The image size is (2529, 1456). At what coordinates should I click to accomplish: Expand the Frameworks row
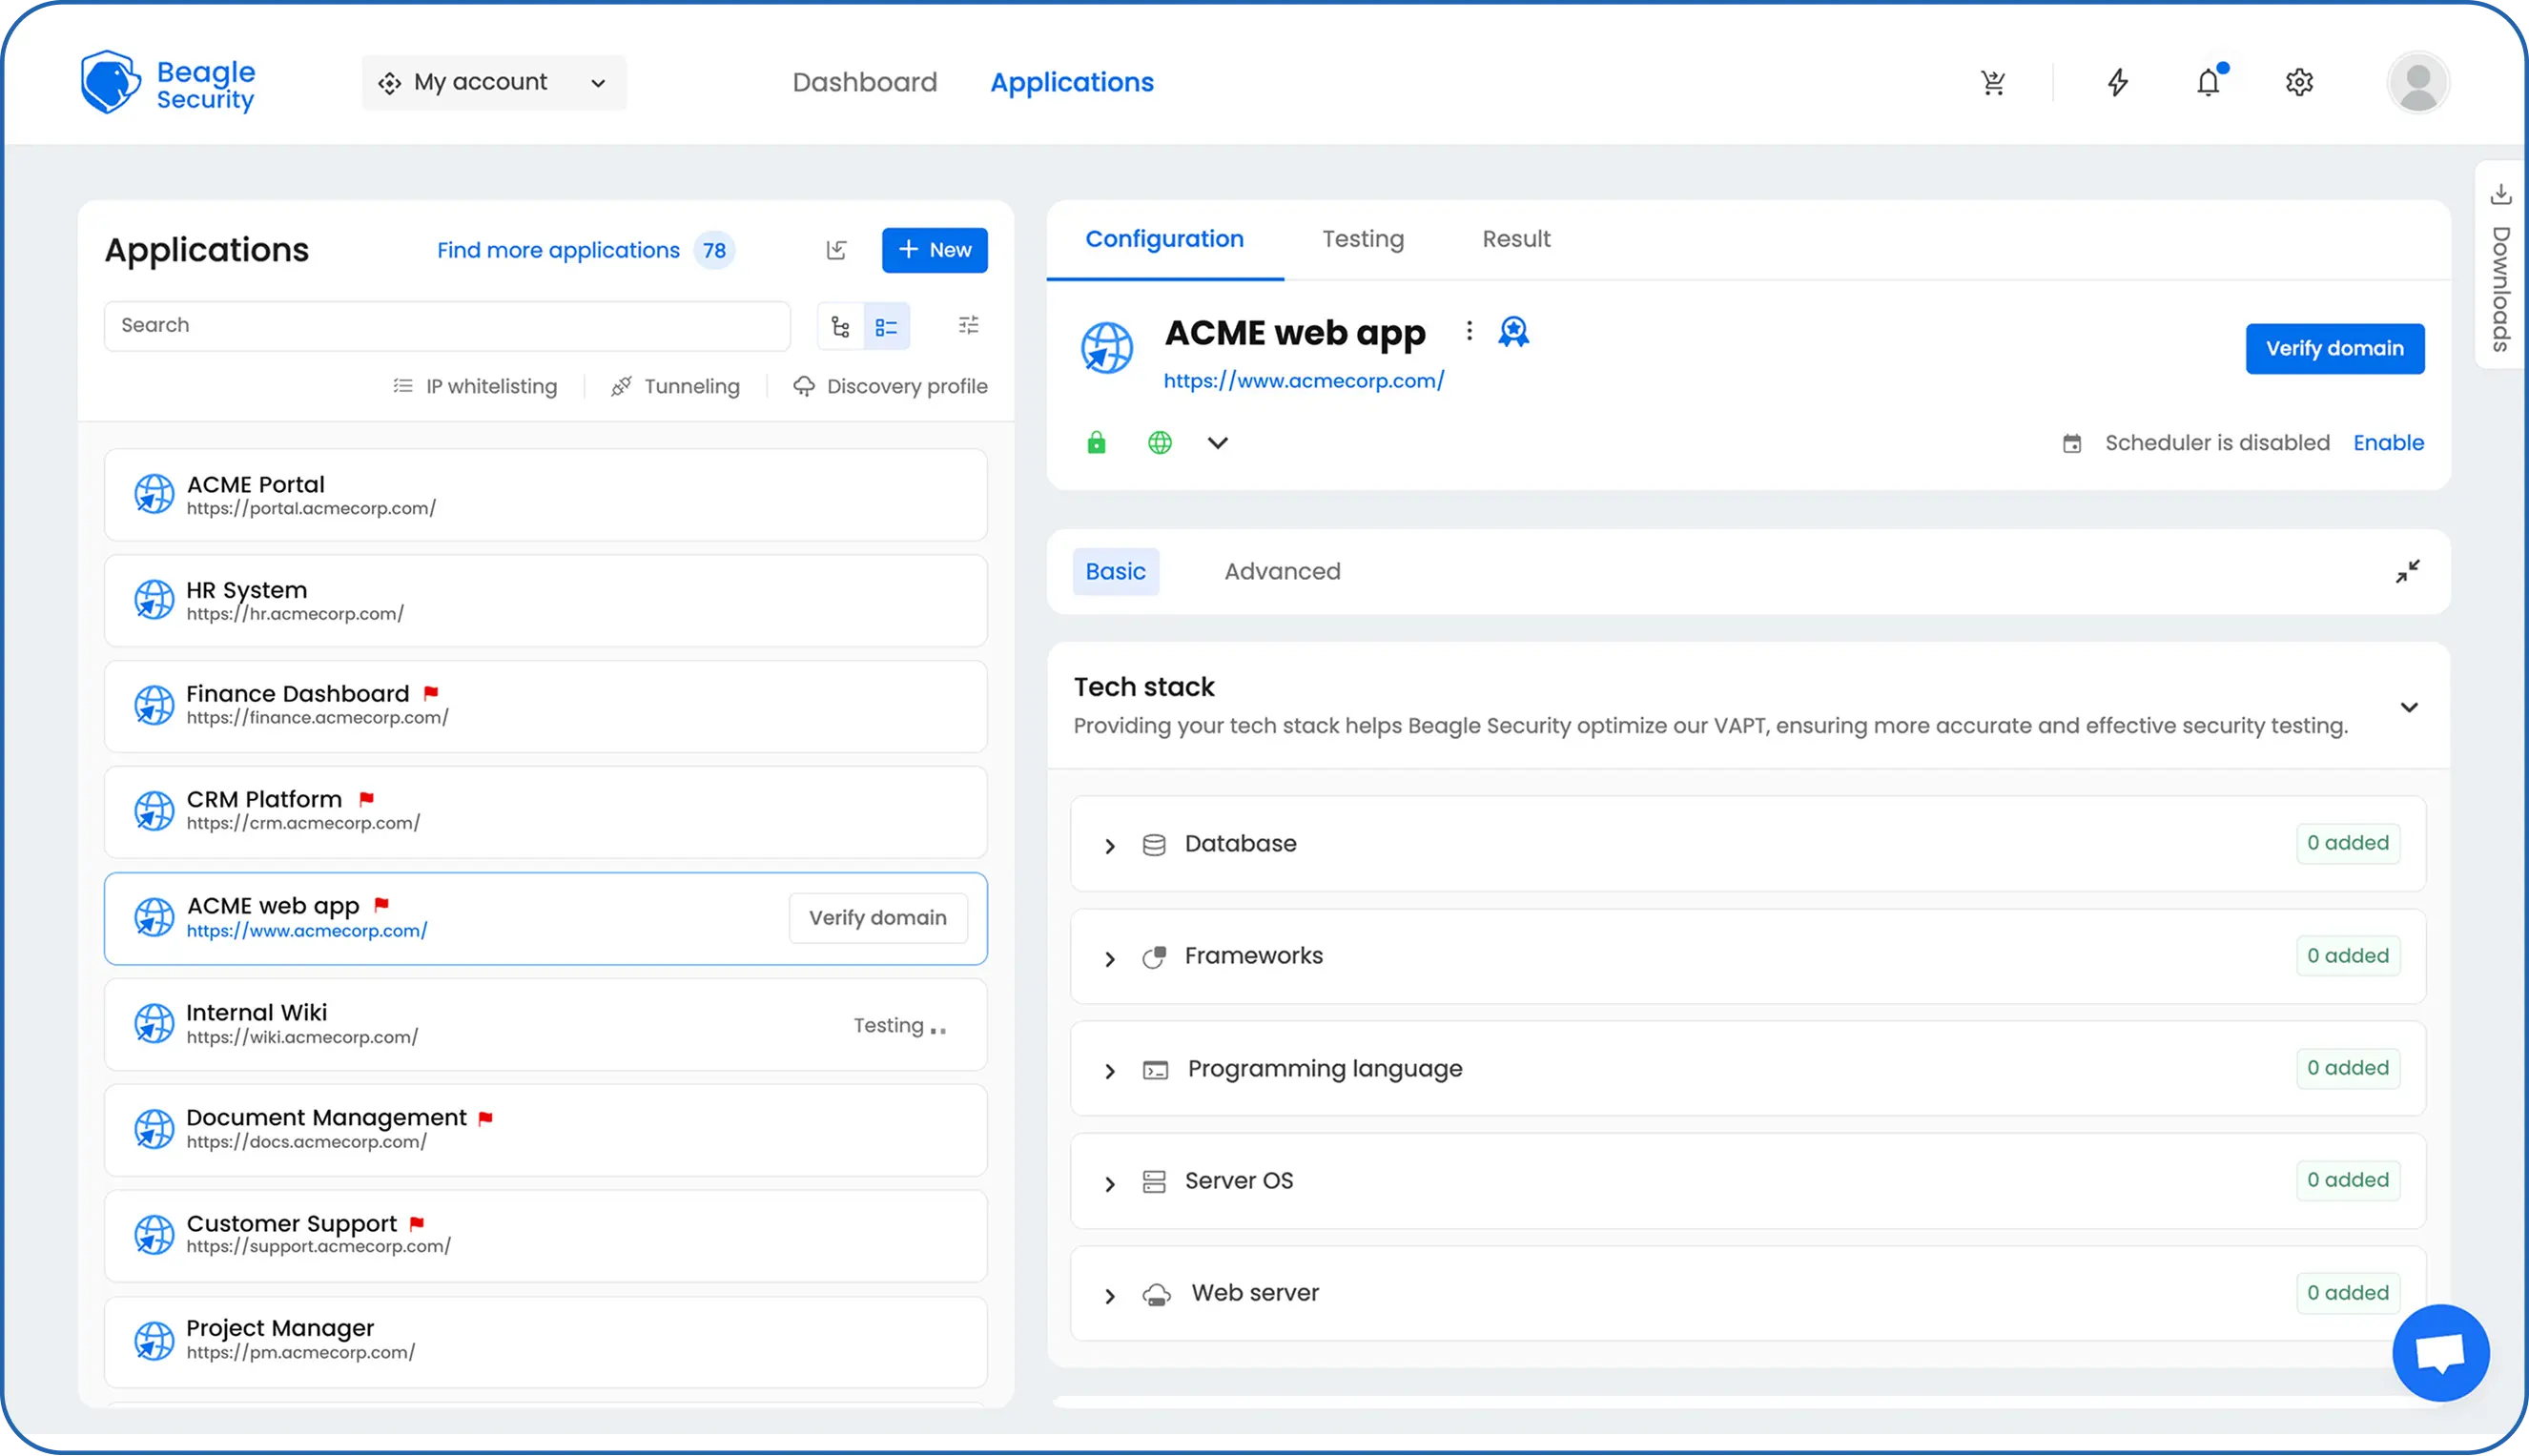pyautogui.click(x=1109, y=959)
